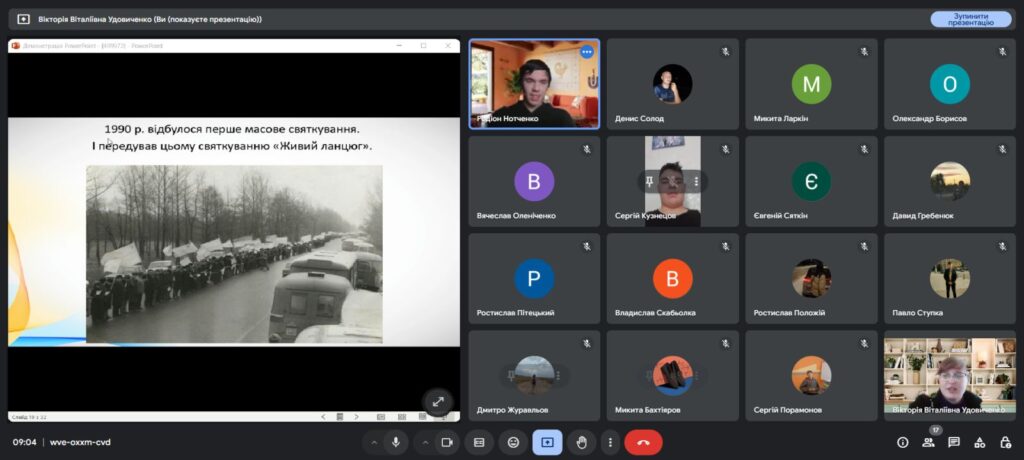Open the activities panel
This screenshot has width=1024, height=460.
(980, 442)
